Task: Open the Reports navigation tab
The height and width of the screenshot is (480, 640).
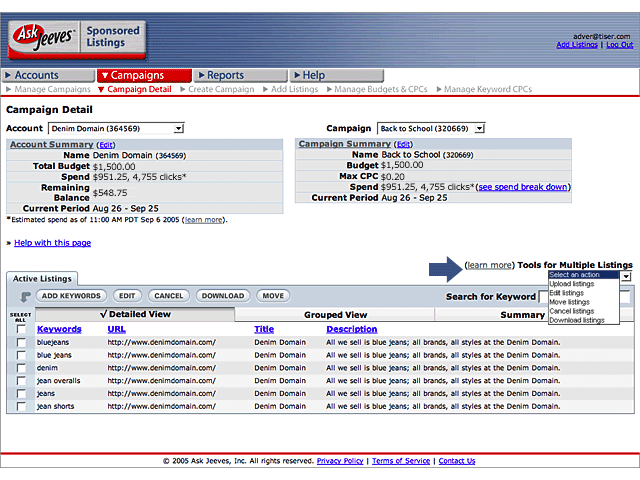Action: click(x=225, y=75)
